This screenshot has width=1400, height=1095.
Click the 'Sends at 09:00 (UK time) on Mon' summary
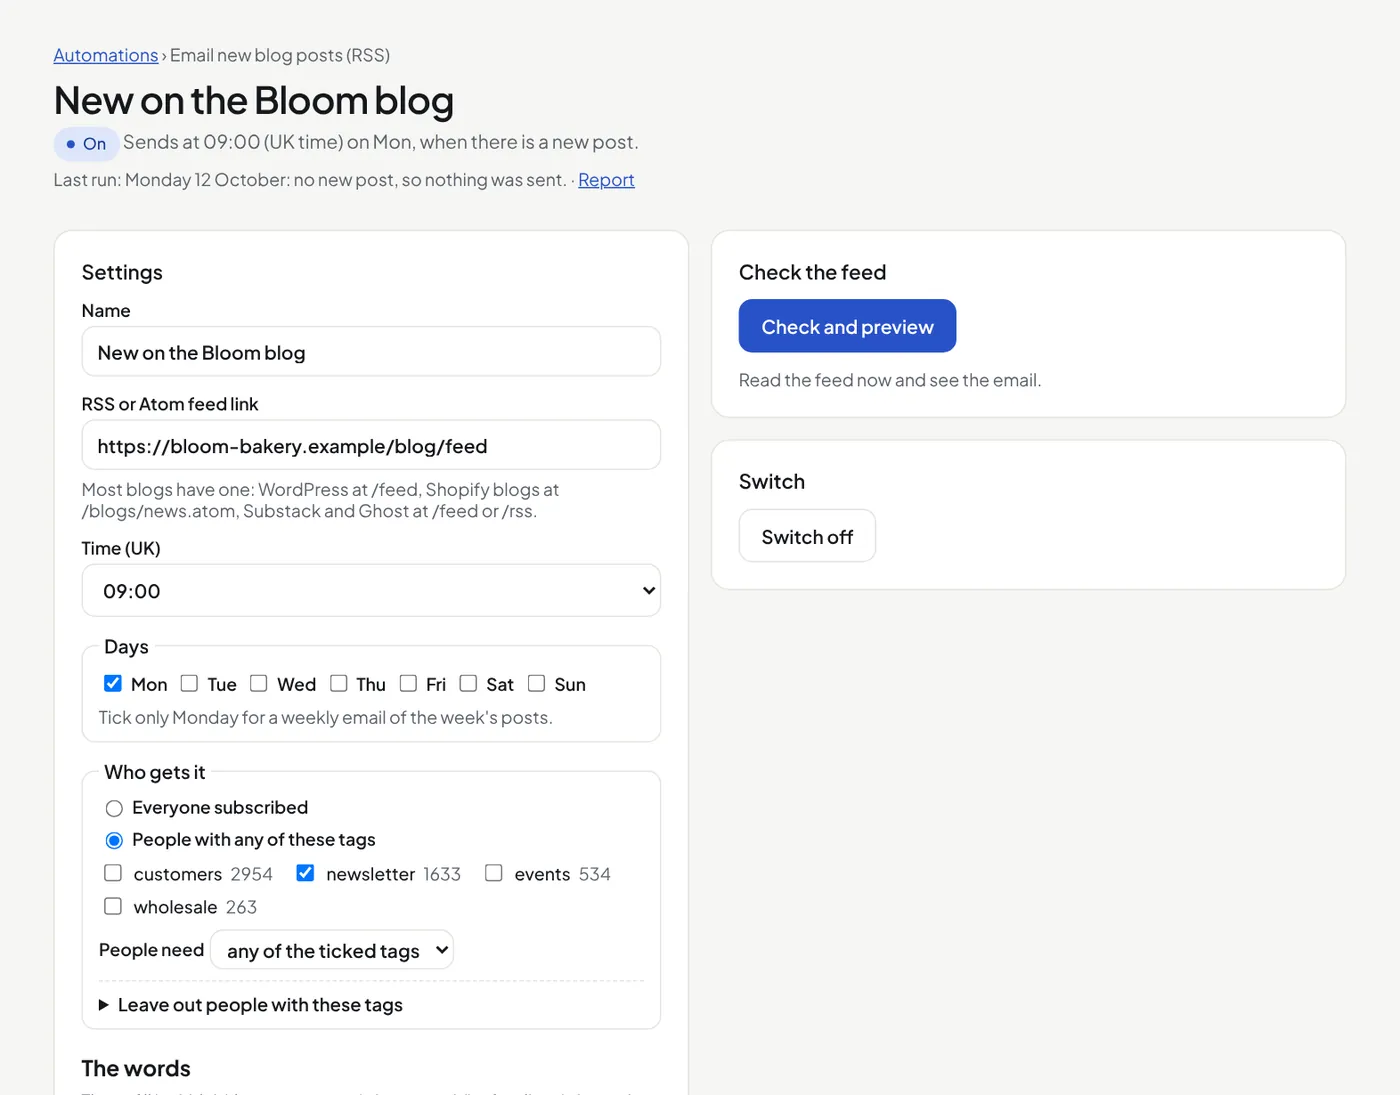click(380, 142)
